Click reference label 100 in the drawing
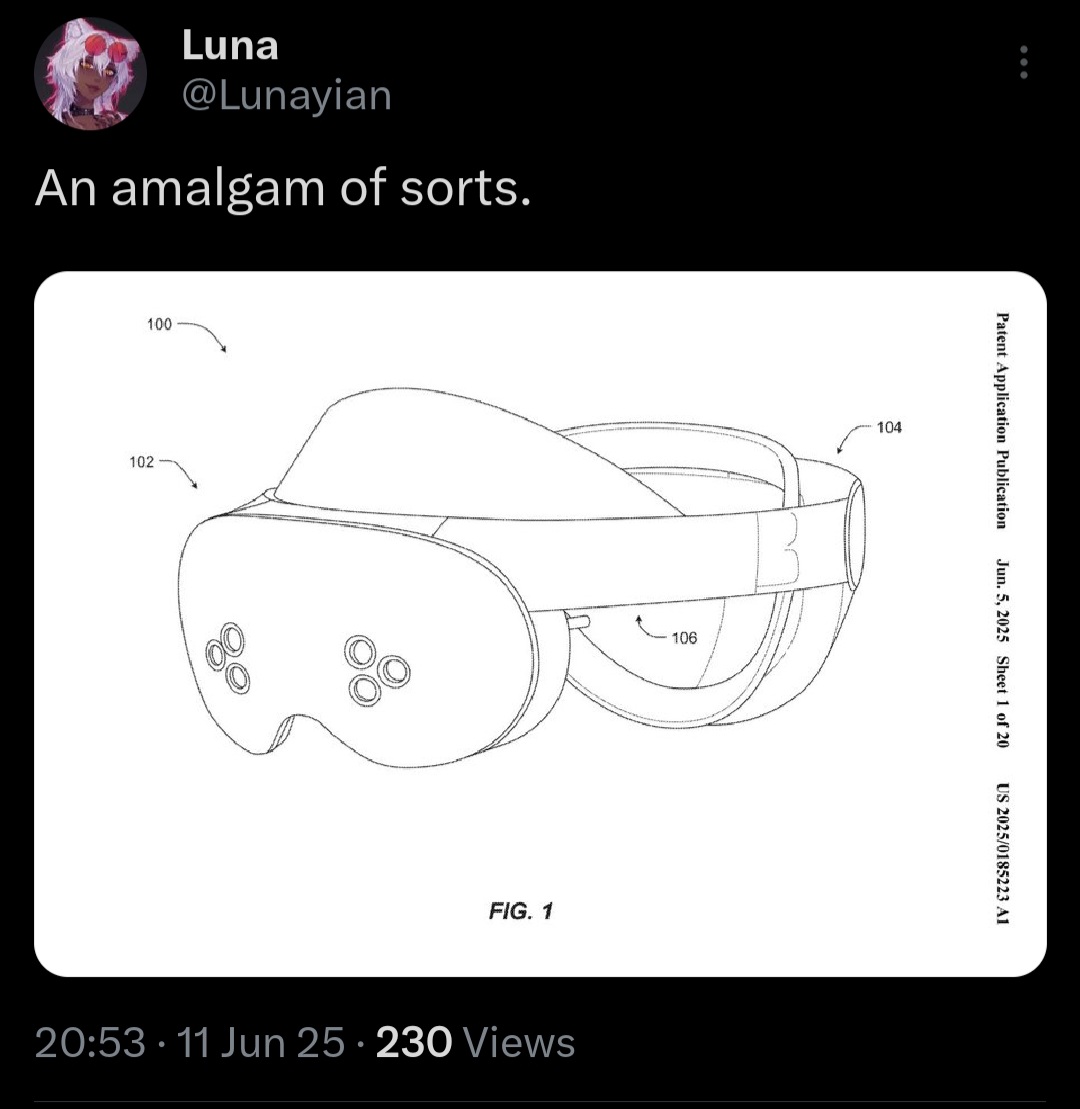Image resolution: width=1080 pixels, height=1109 pixels. pyautogui.click(x=159, y=324)
